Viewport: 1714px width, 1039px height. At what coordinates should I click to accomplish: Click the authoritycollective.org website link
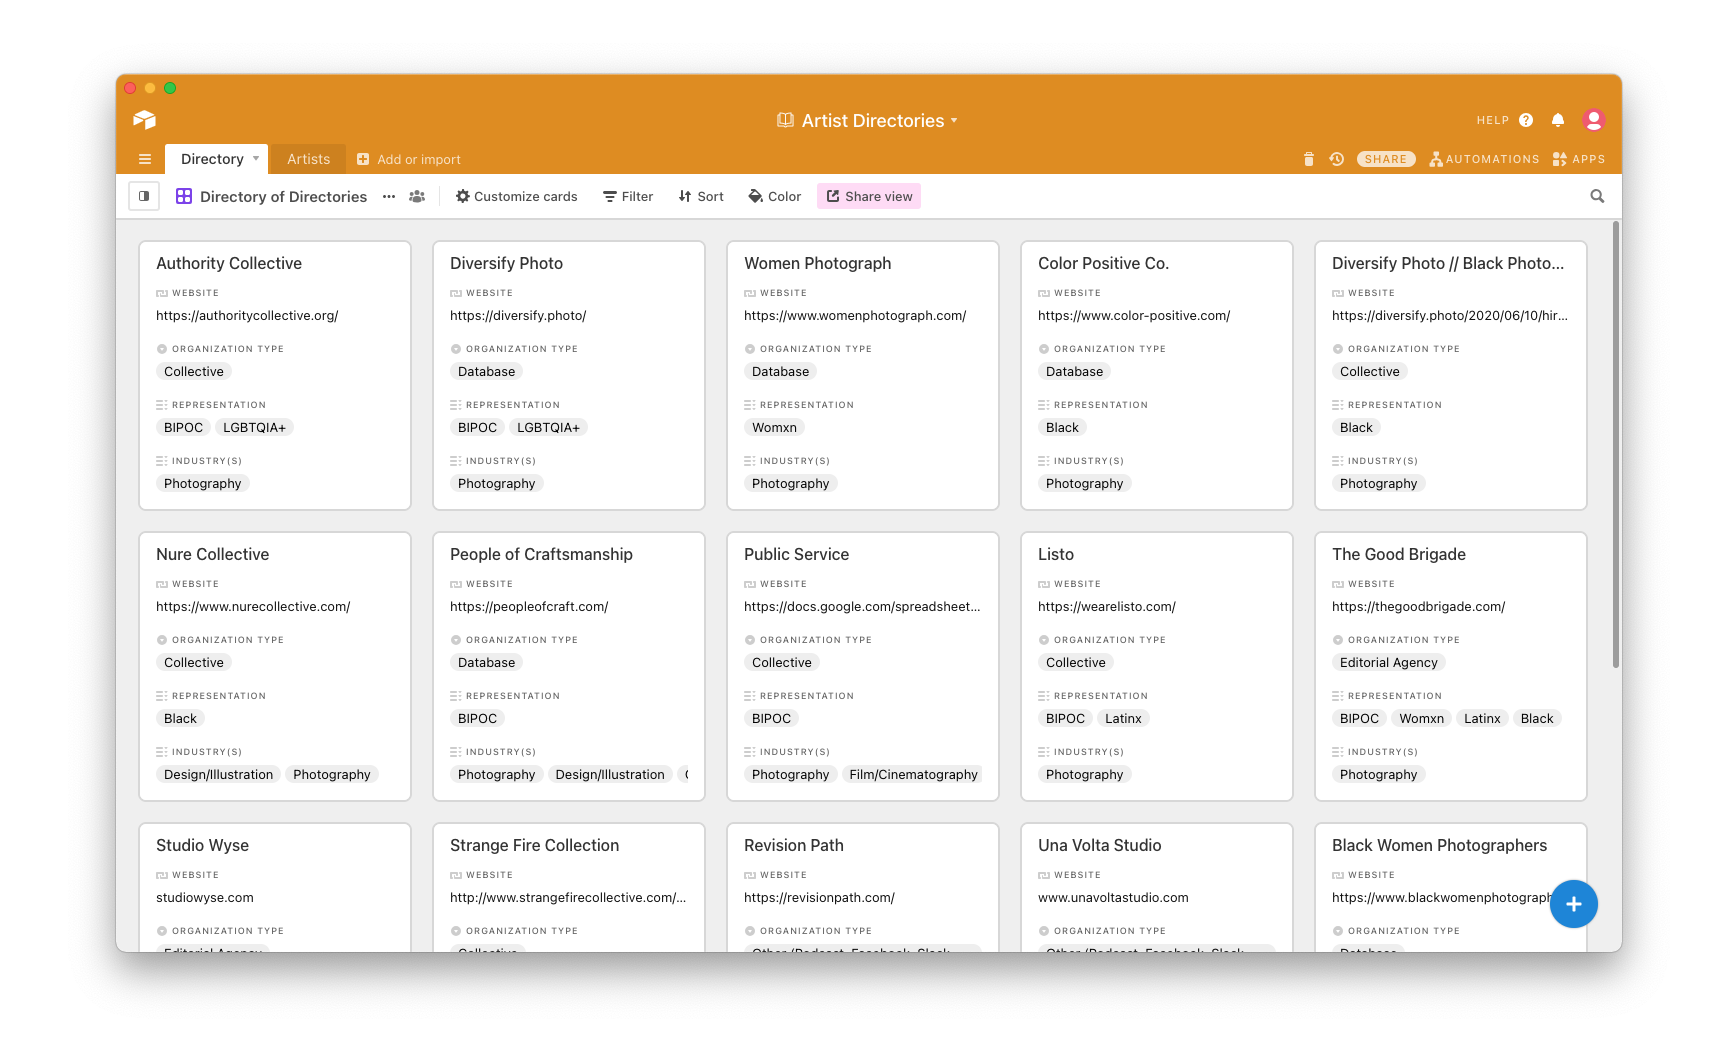247,316
